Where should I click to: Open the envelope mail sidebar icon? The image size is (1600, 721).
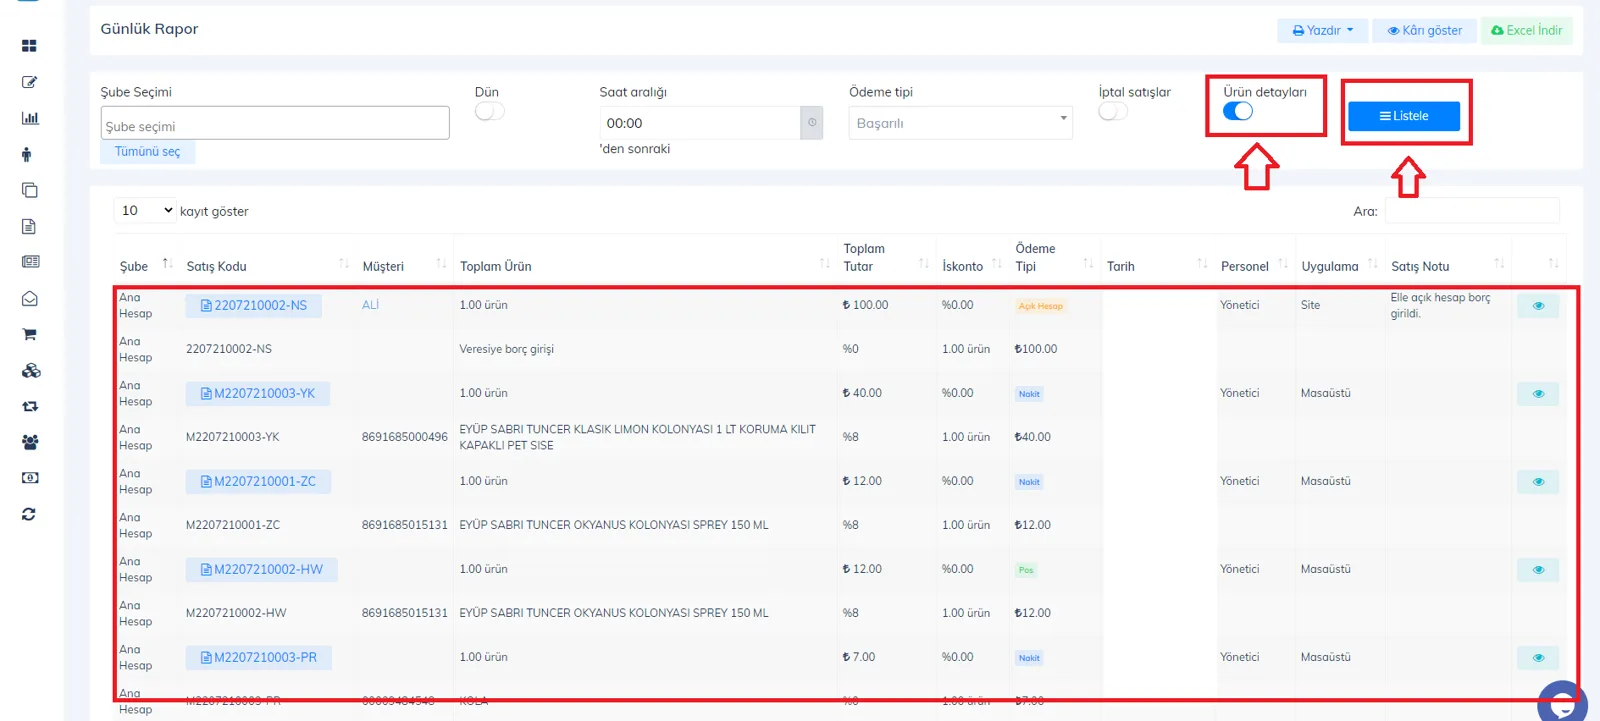(30, 298)
